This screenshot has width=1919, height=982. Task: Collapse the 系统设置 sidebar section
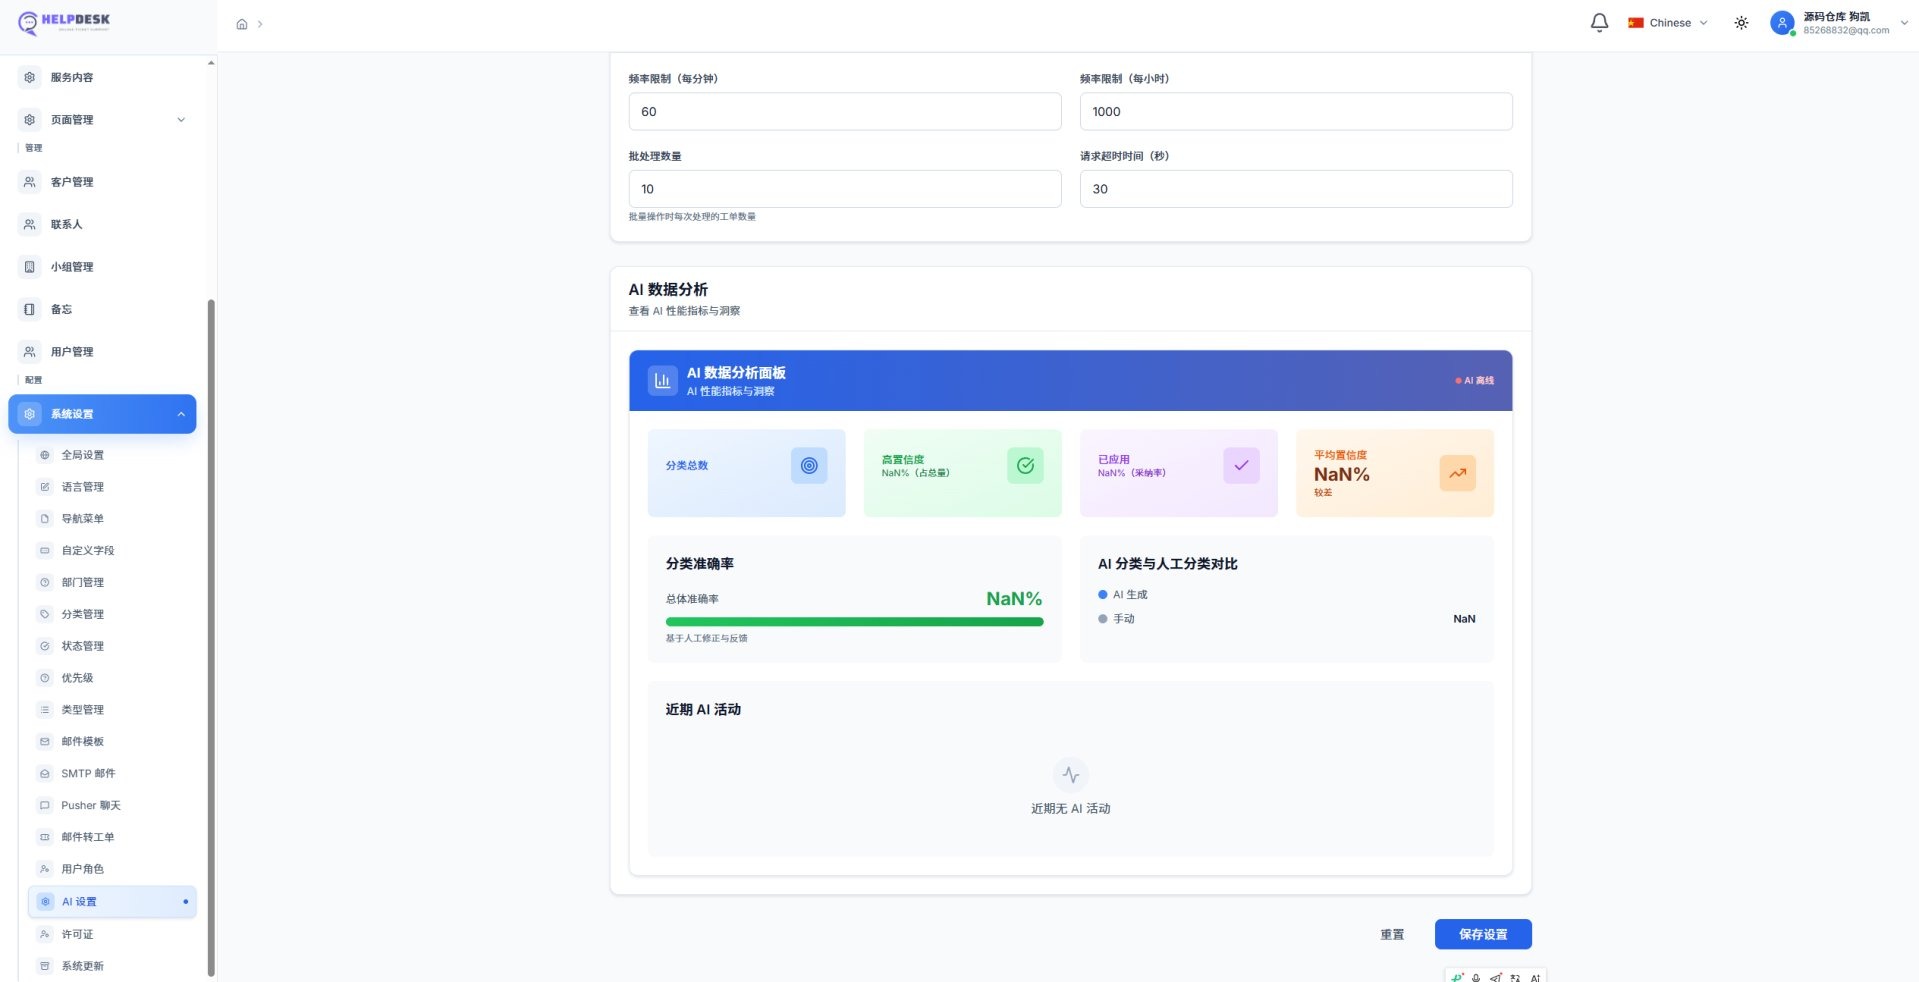tap(102, 414)
